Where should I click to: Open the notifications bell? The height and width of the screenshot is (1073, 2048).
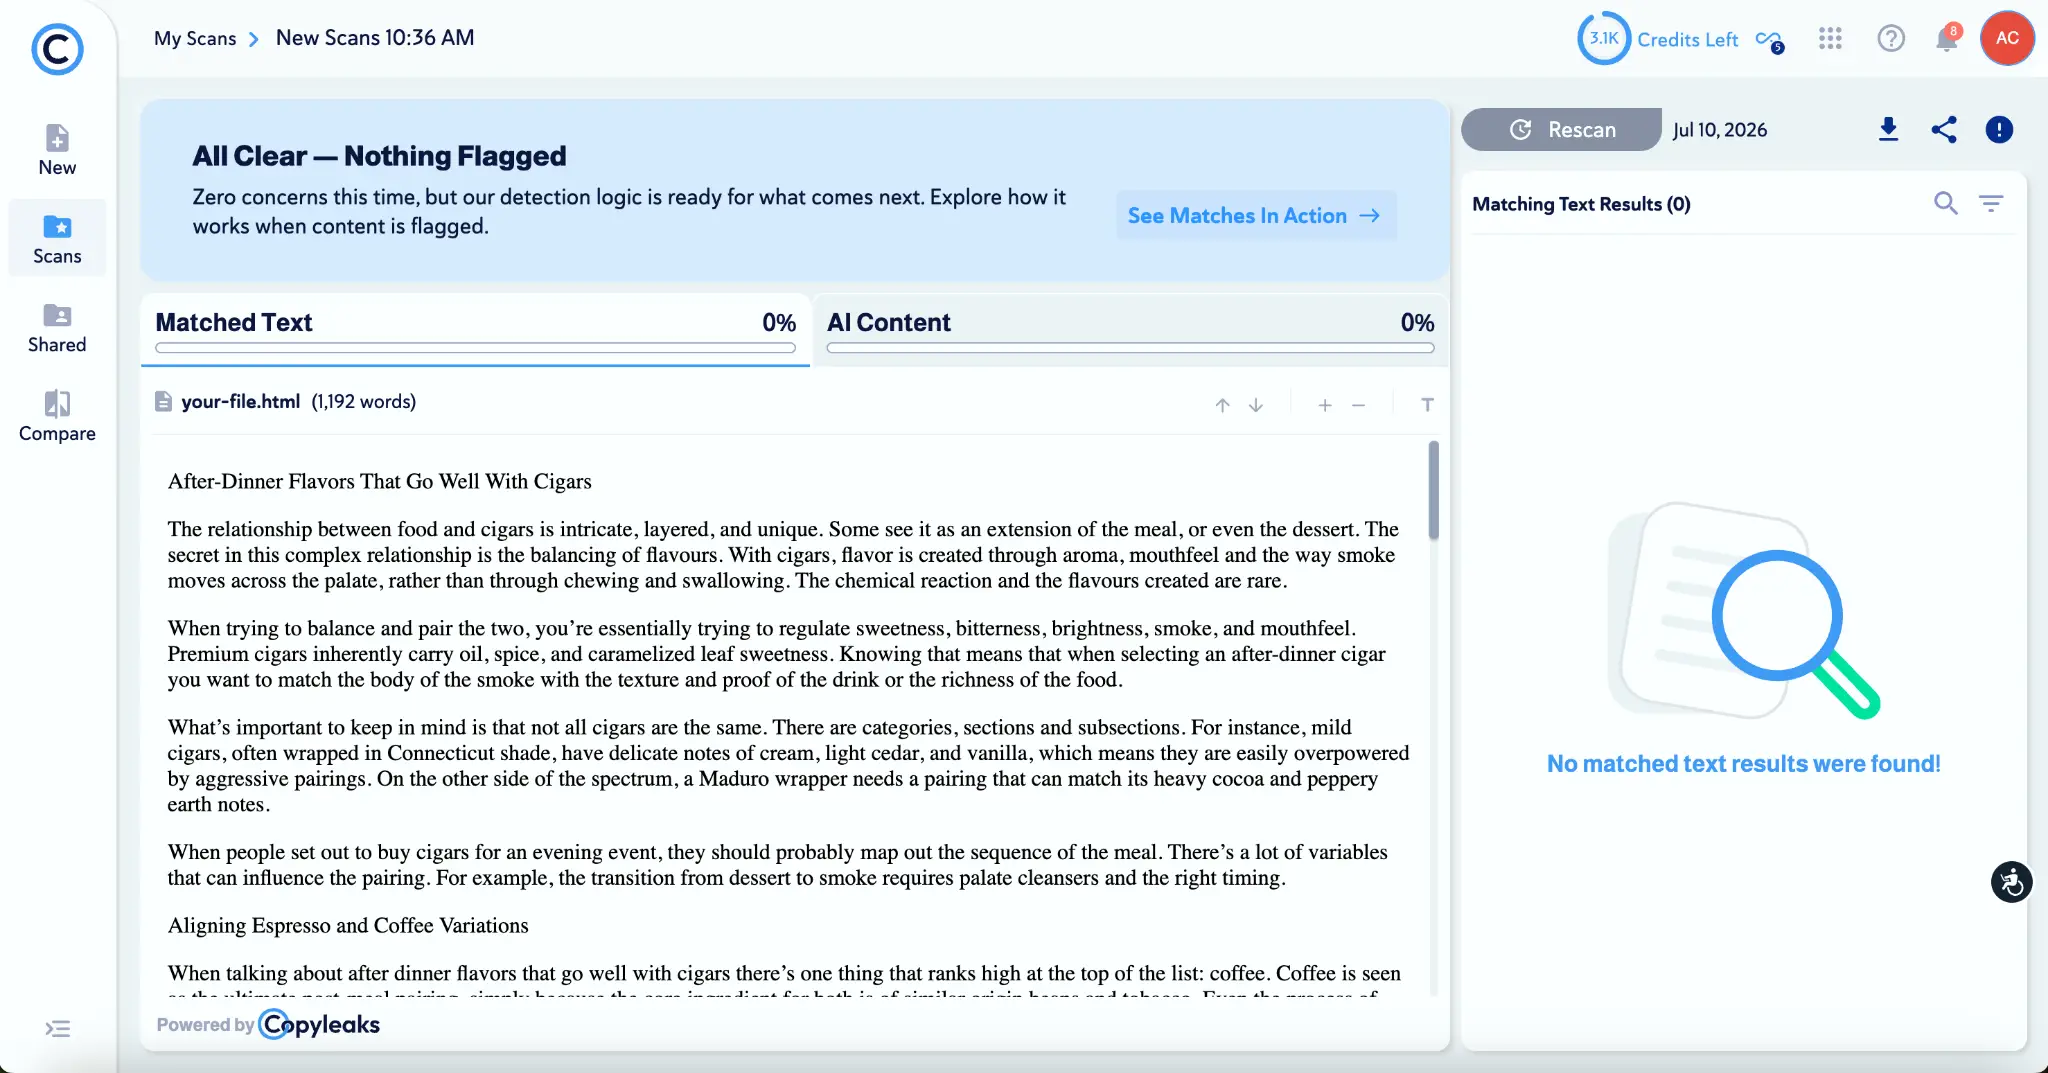1946,38
